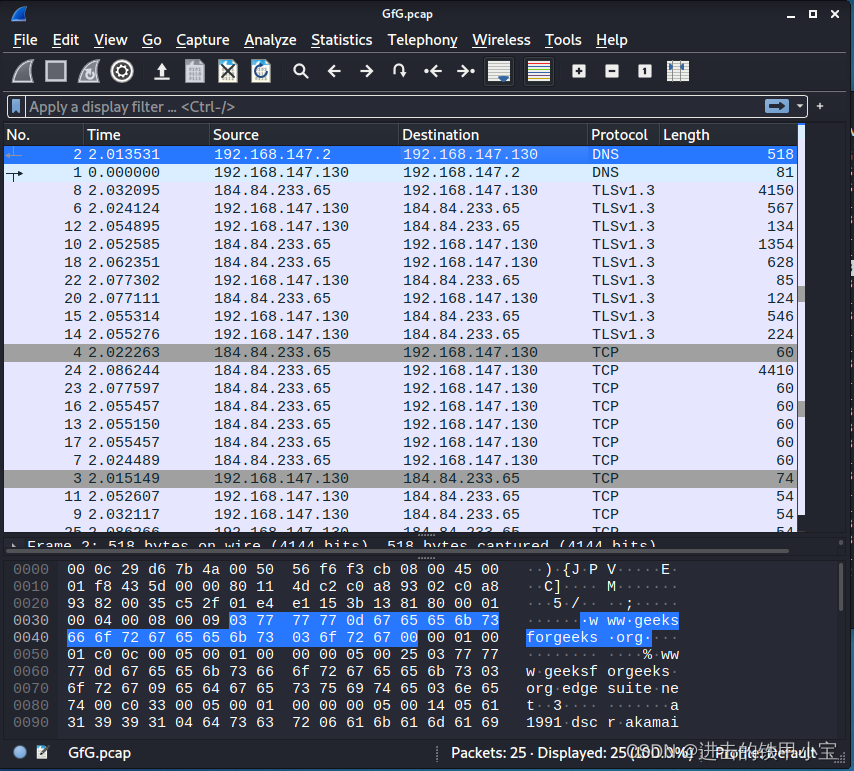This screenshot has width=854, height=771.
Task: Restart the current capture
Action: pyautogui.click(x=90, y=71)
